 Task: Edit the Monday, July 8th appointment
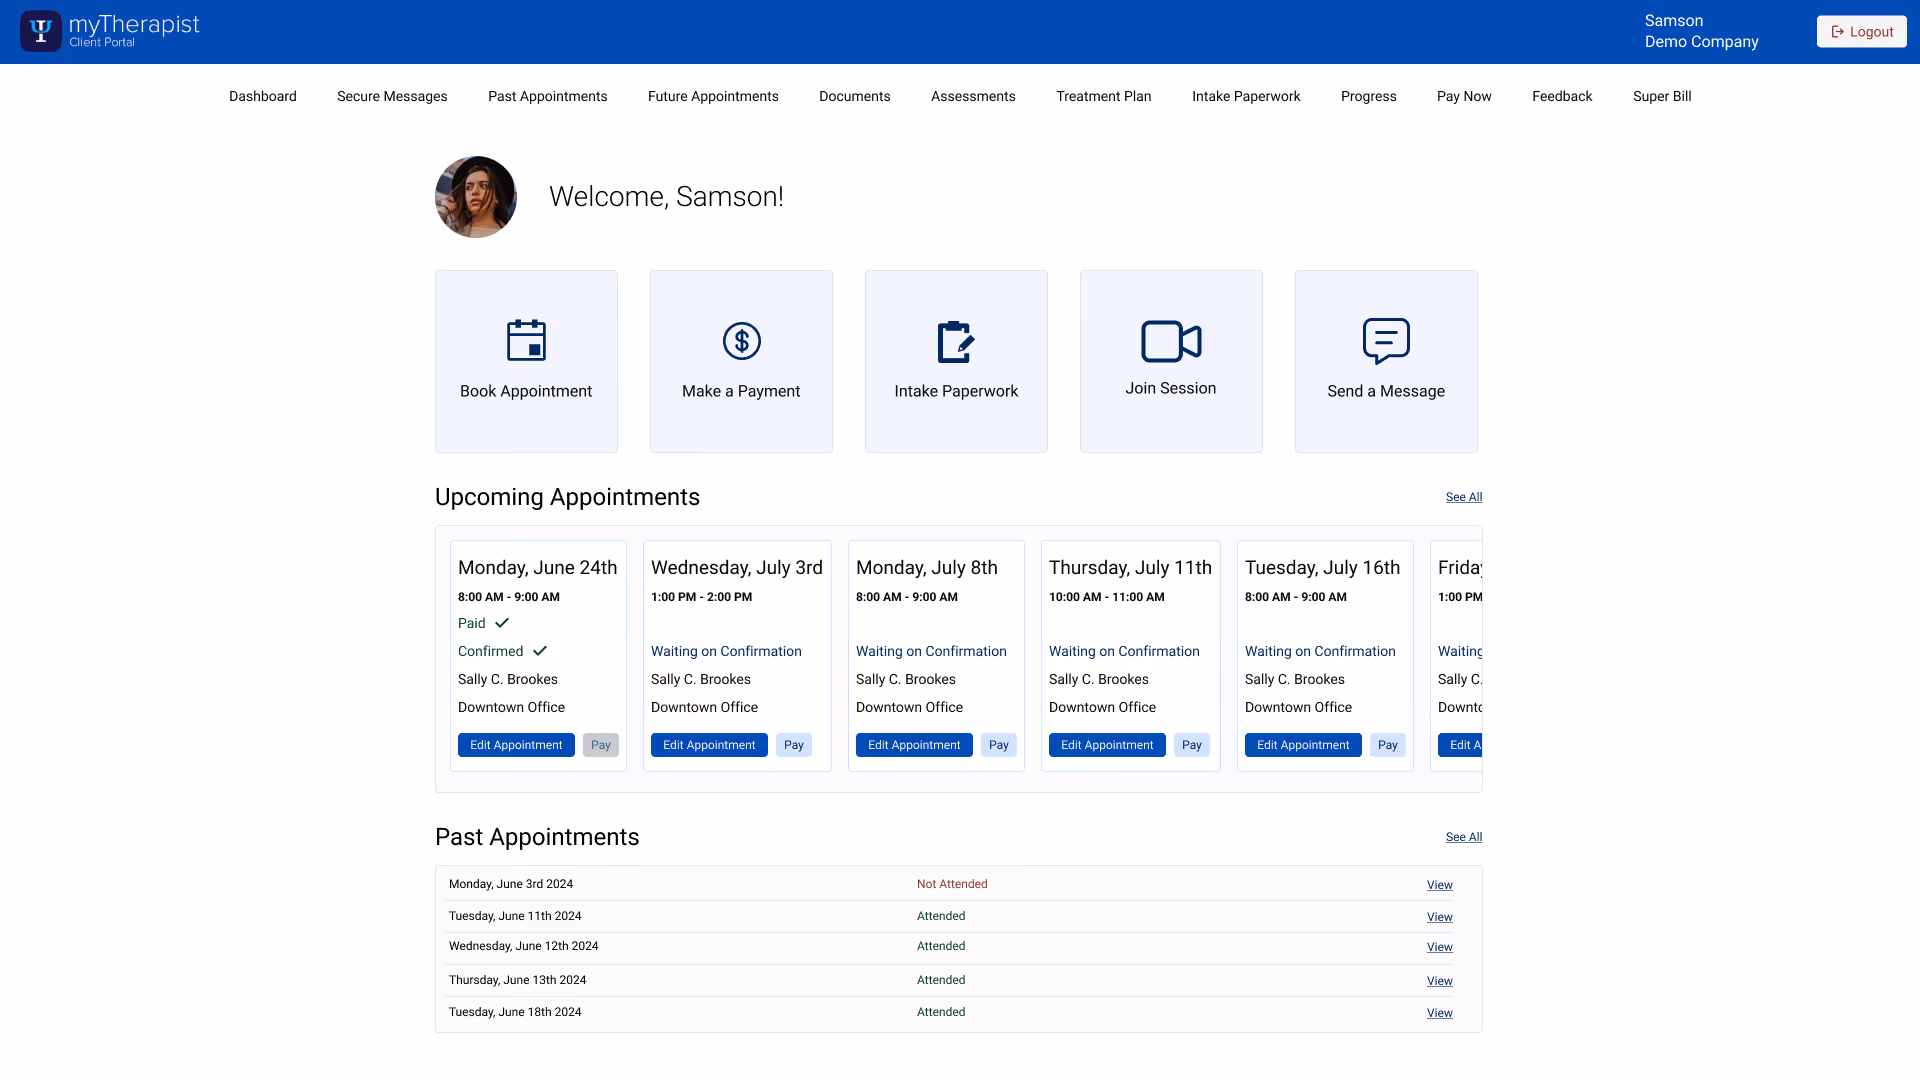(x=914, y=745)
